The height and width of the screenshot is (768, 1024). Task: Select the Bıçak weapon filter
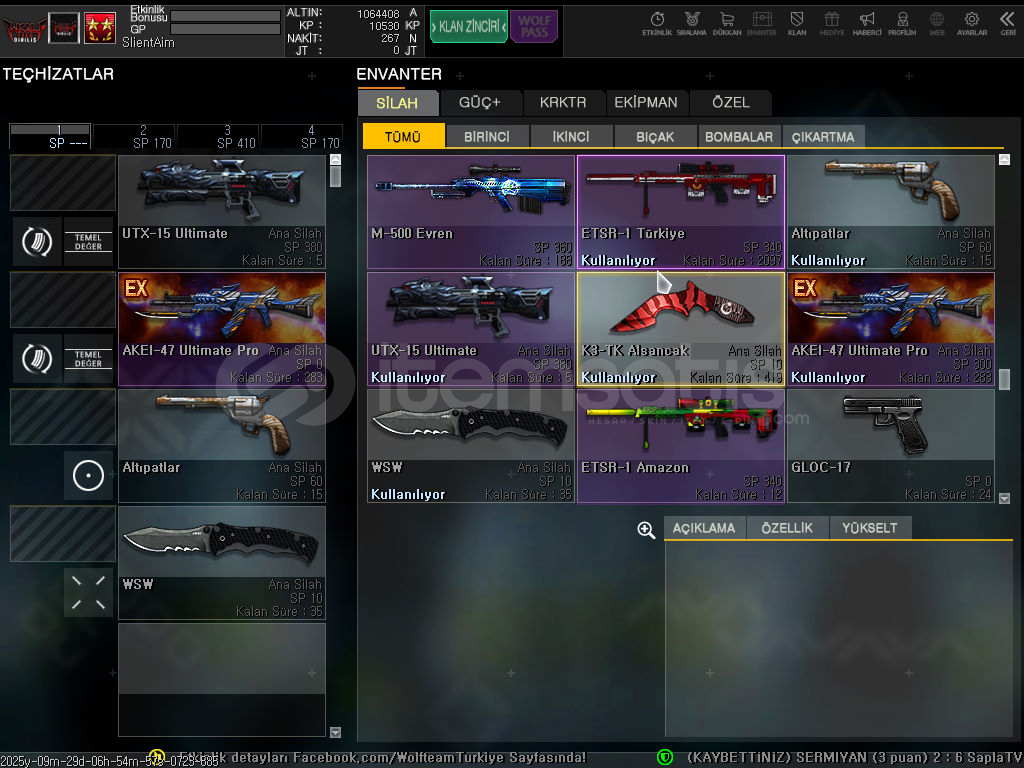[655, 136]
